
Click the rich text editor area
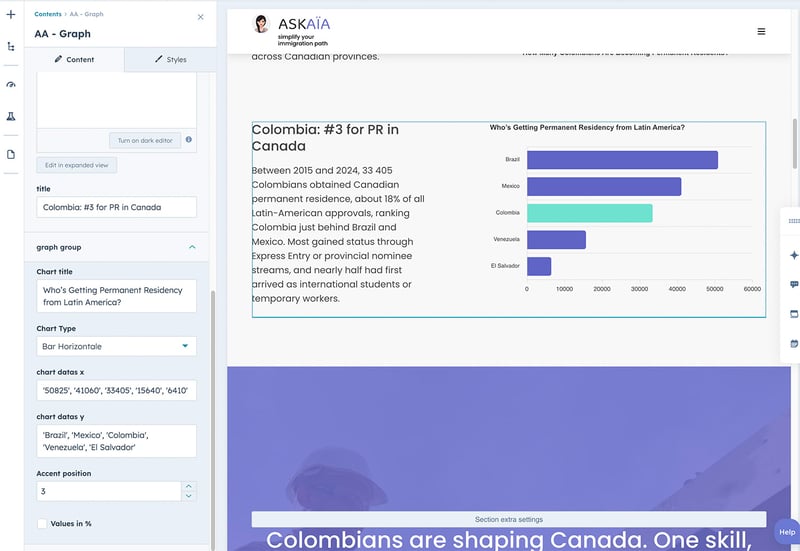116,101
